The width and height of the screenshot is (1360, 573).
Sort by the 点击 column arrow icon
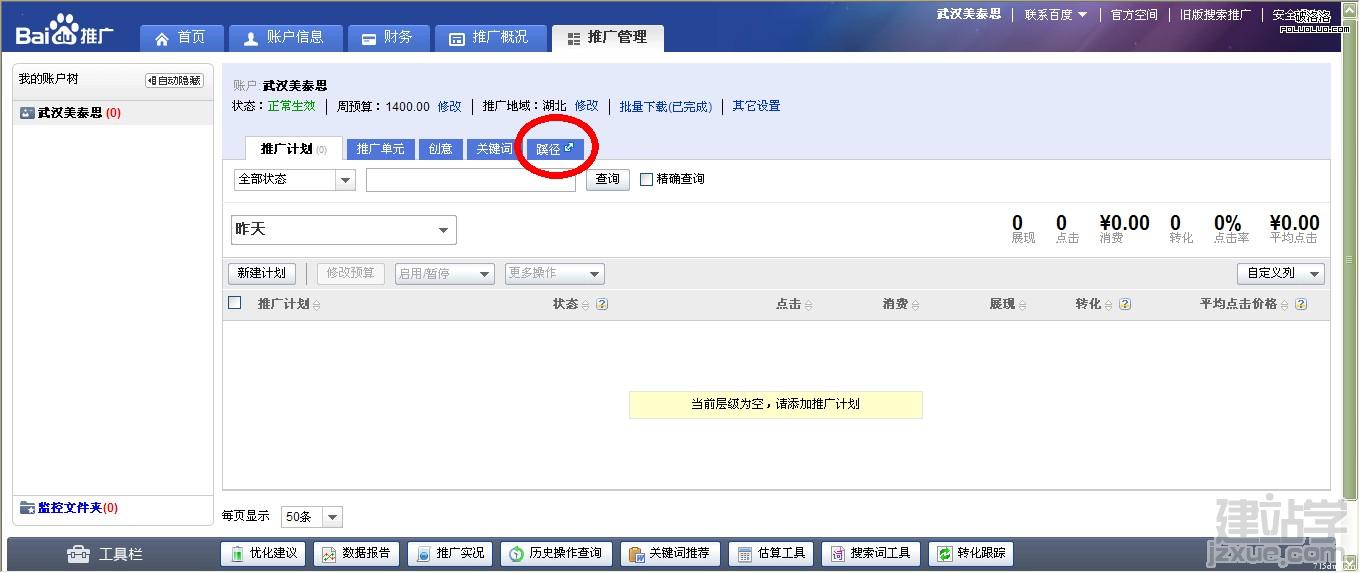click(x=809, y=305)
